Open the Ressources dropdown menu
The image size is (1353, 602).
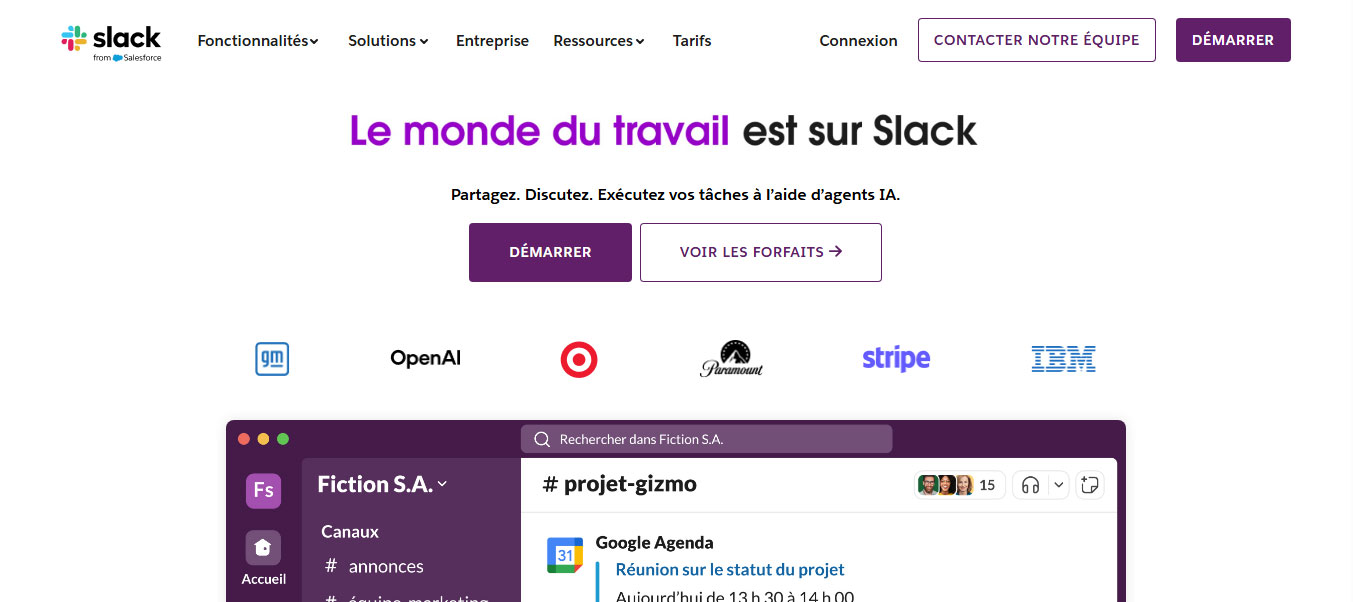tap(598, 41)
